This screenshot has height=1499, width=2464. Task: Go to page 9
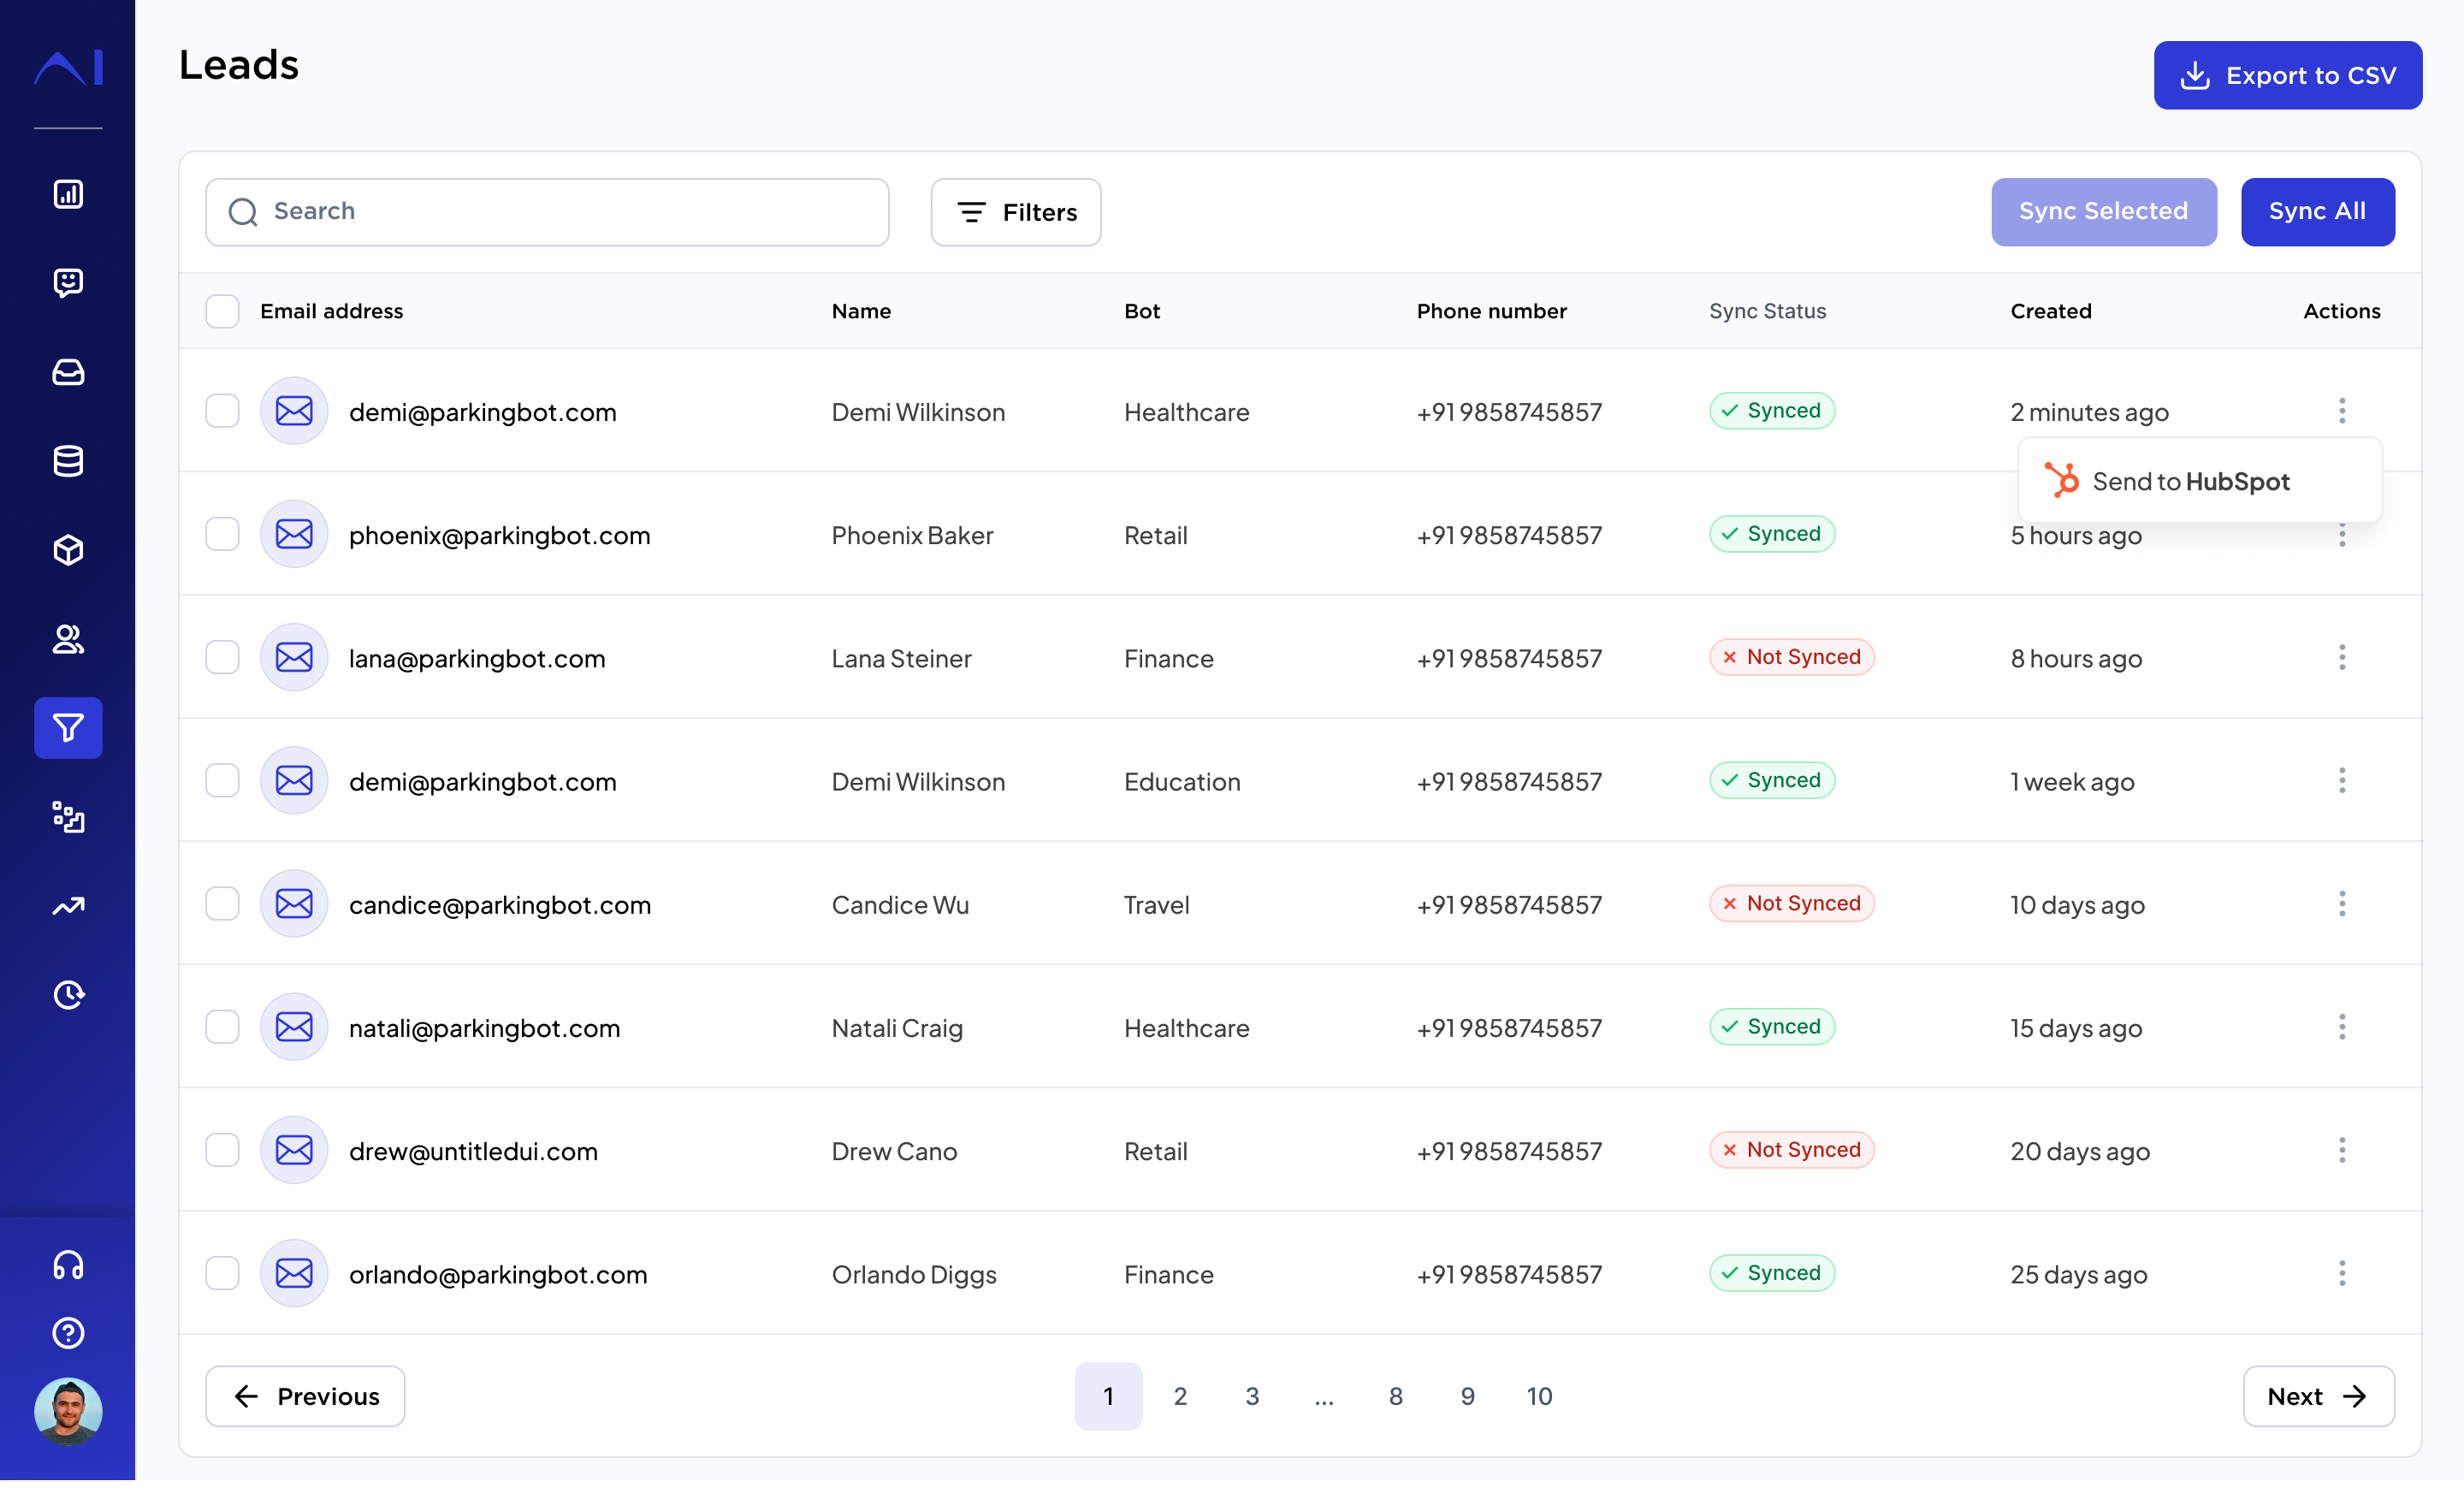(1468, 1396)
